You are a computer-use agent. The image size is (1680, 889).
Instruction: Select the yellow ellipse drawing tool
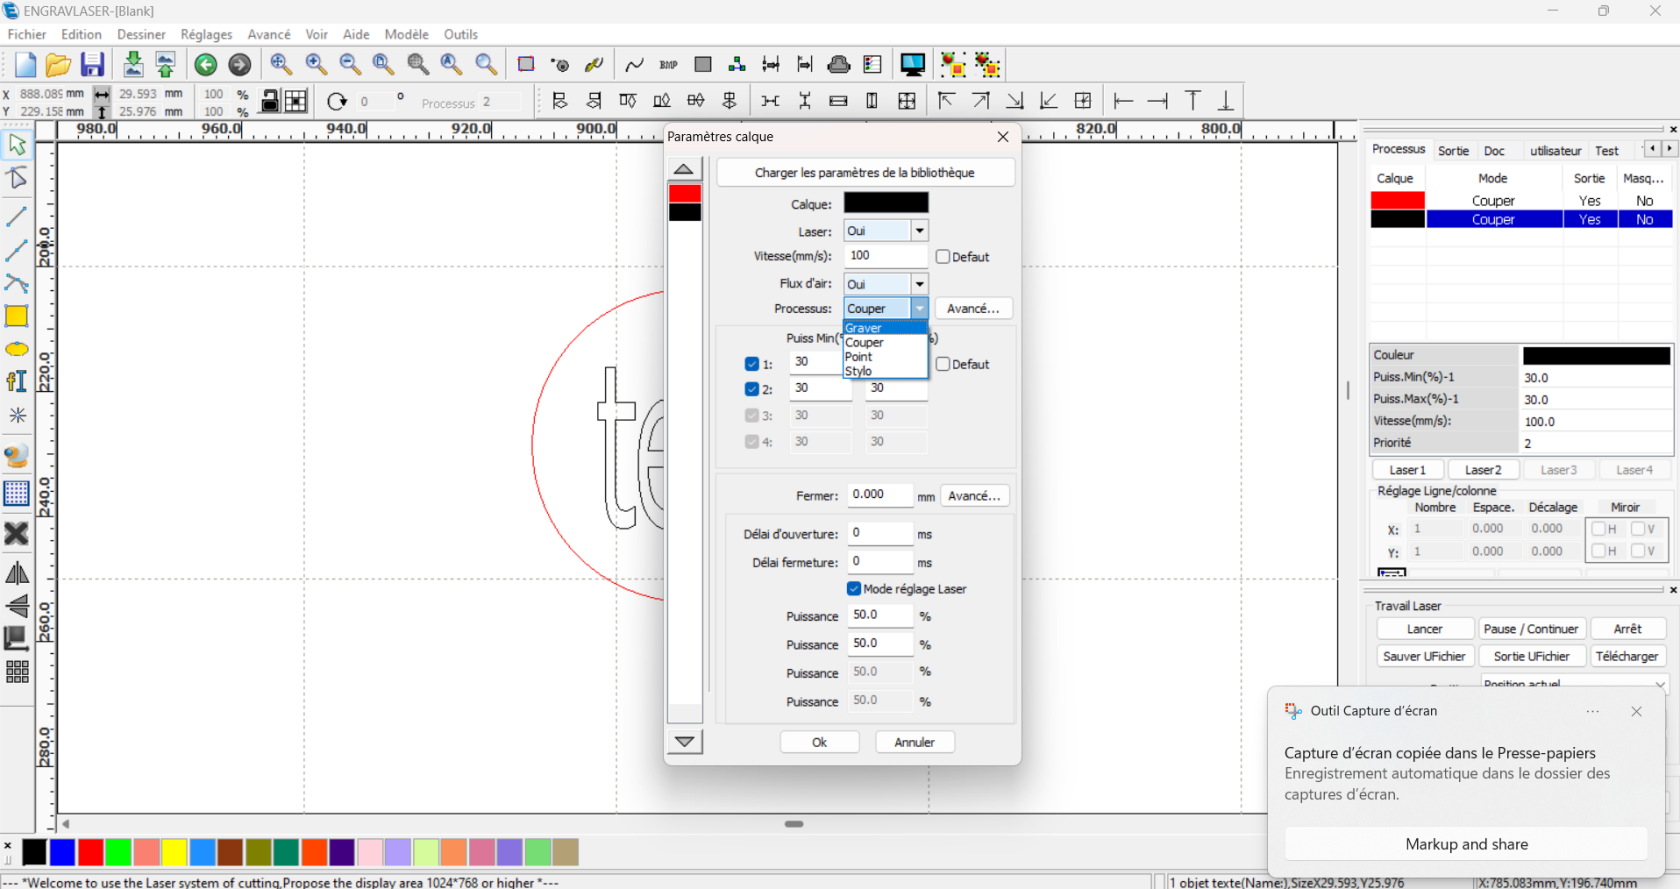[x=17, y=349]
